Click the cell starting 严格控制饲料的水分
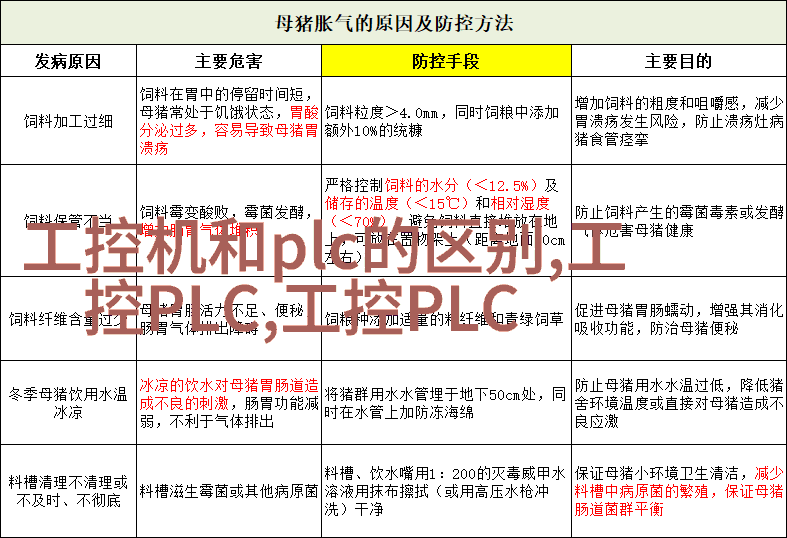The image size is (787, 538). (446, 220)
